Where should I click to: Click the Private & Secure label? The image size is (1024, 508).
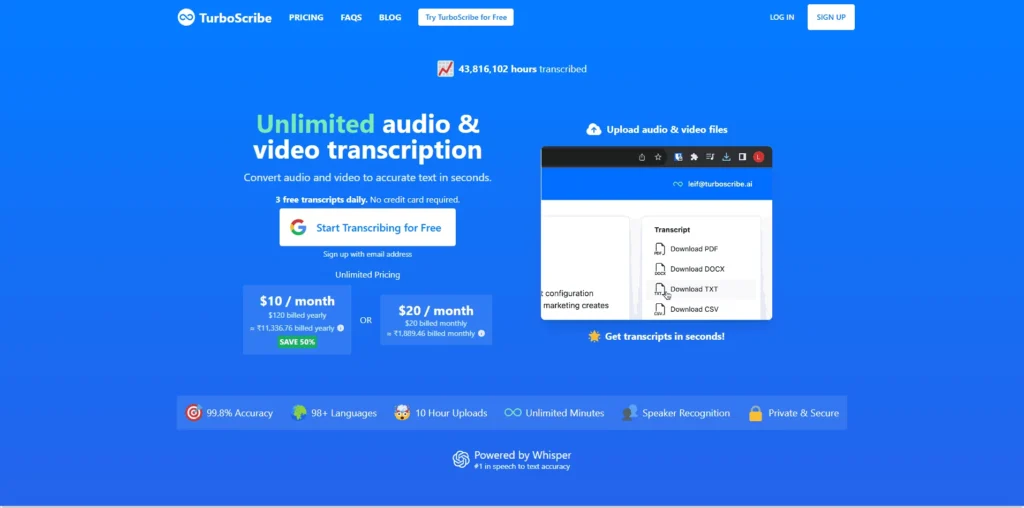803,413
